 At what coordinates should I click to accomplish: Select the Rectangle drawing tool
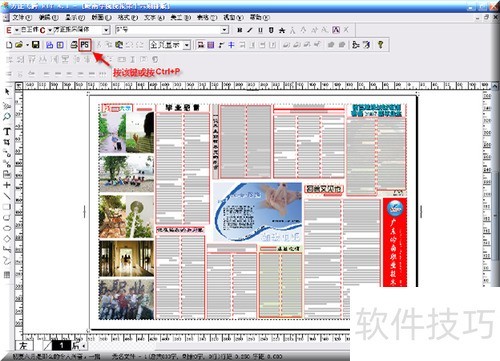pyautogui.click(x=7, y=207)
